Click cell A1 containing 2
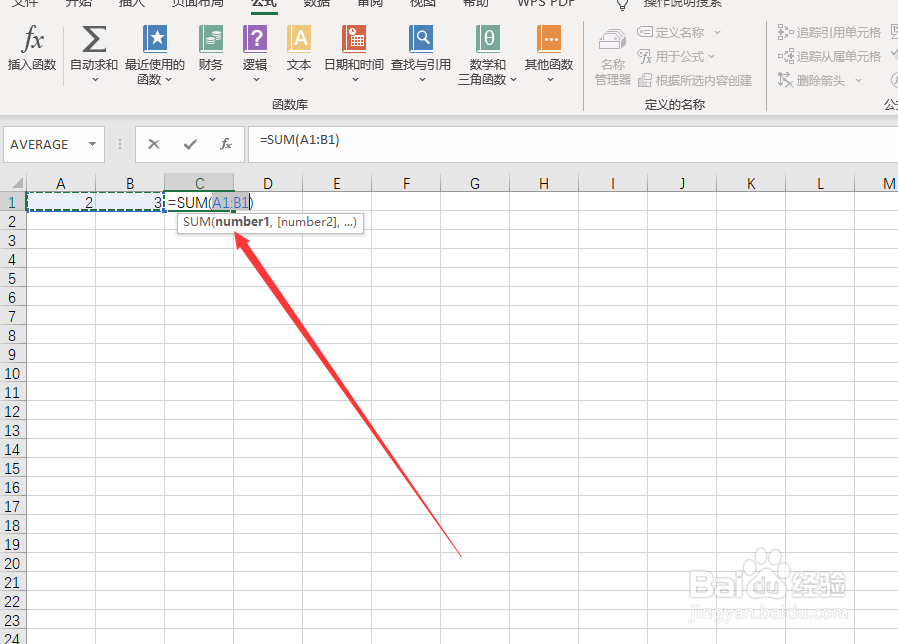The height and width of the screenshot is (644, 898). click(x=61, y=202)
